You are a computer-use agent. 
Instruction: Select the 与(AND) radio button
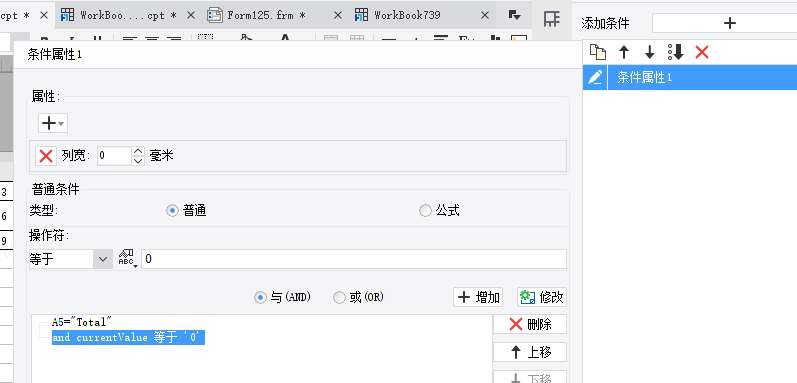[x=260, y=298]
